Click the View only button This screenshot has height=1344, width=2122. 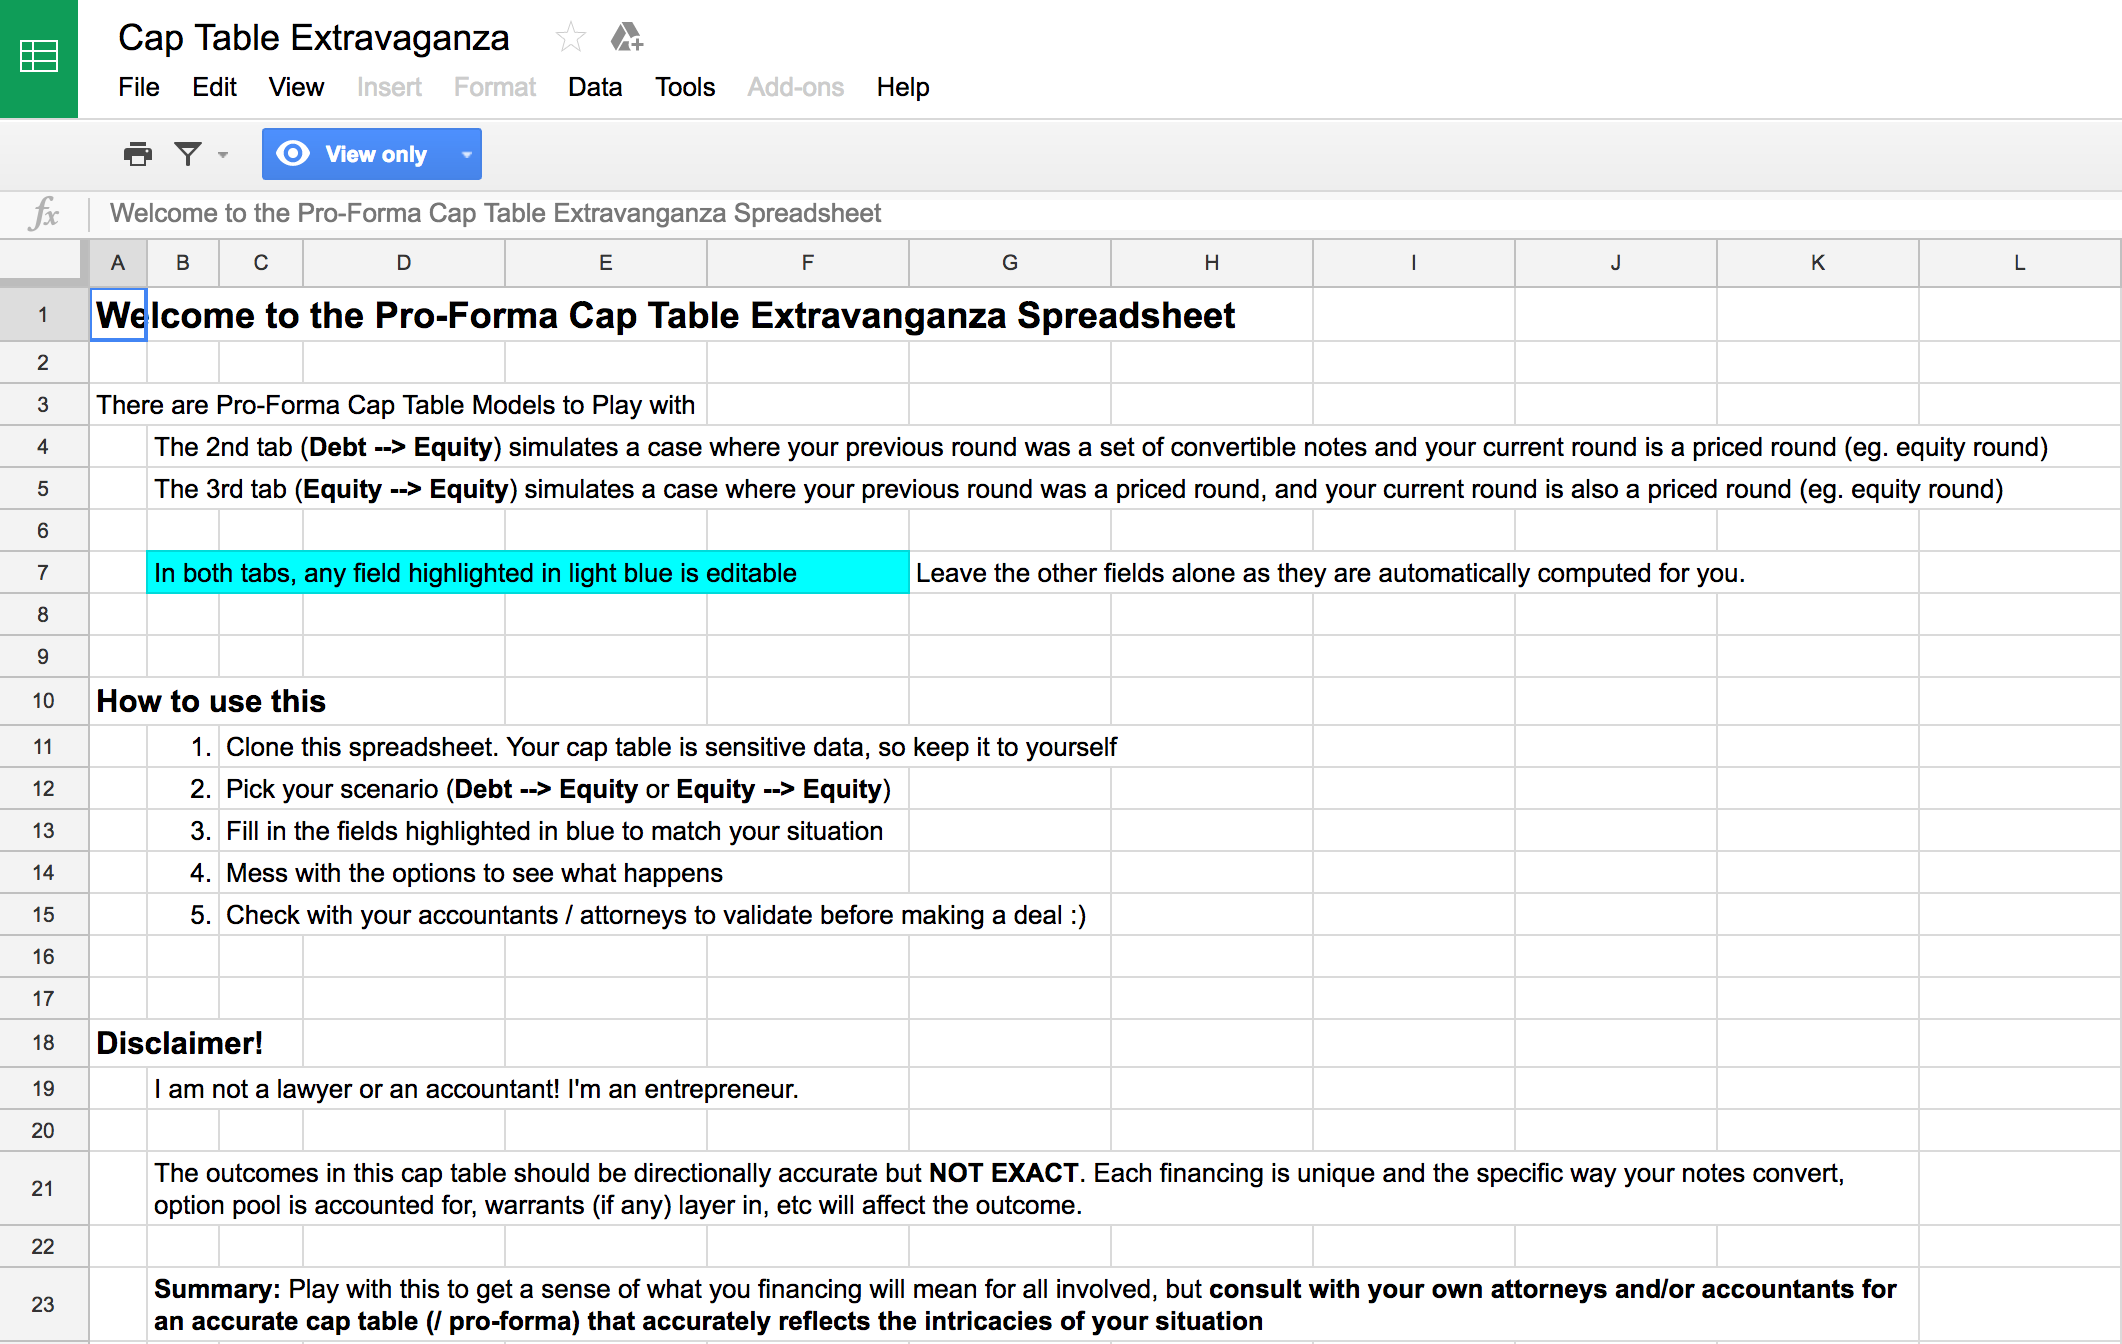[375, 154]
